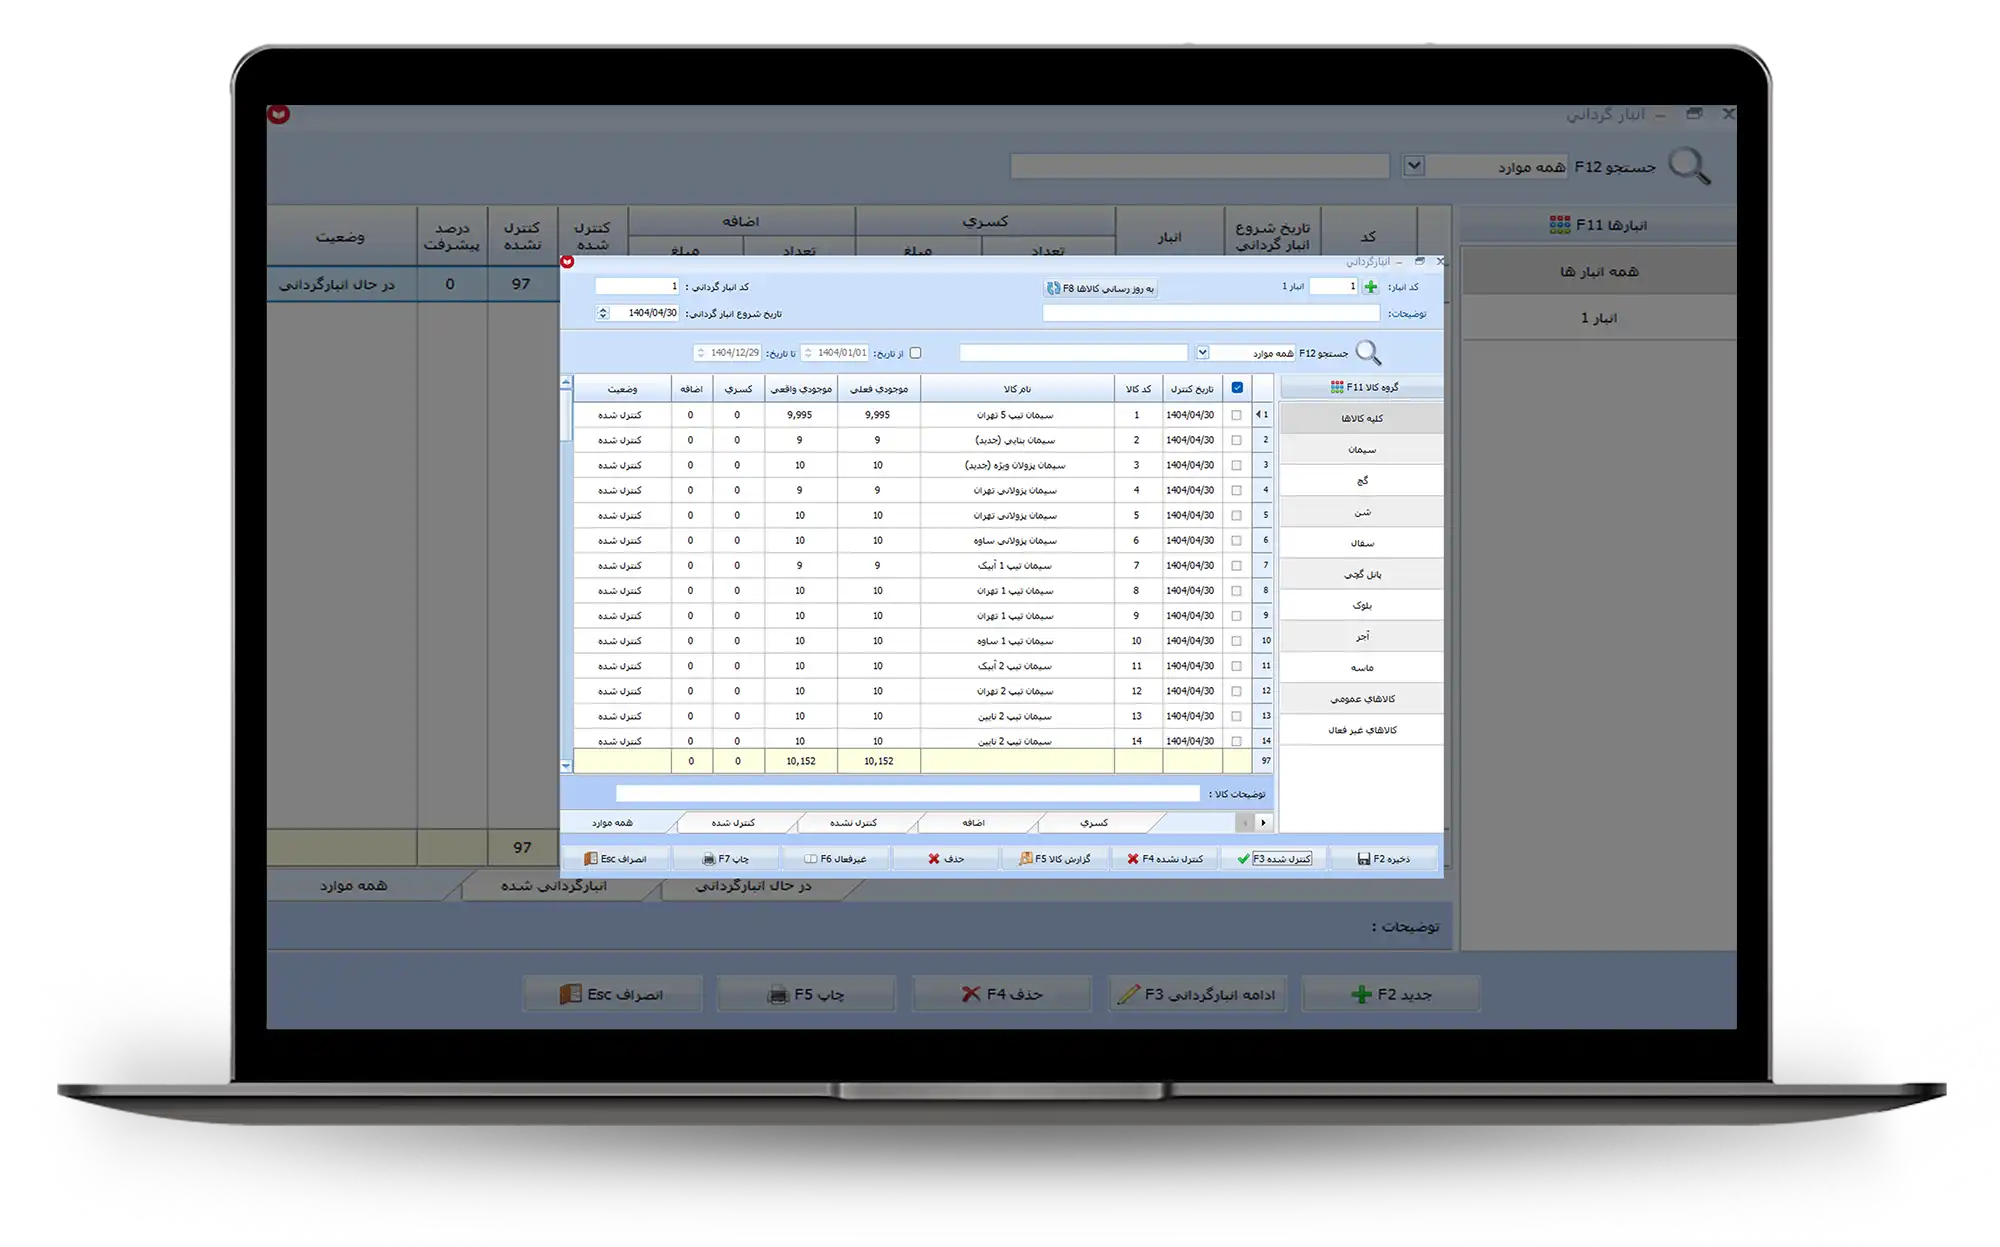The height and width of the screenshot is (1247, 2000).
Task: Open the goods group F11 header
Action: tap(1362, 387)
